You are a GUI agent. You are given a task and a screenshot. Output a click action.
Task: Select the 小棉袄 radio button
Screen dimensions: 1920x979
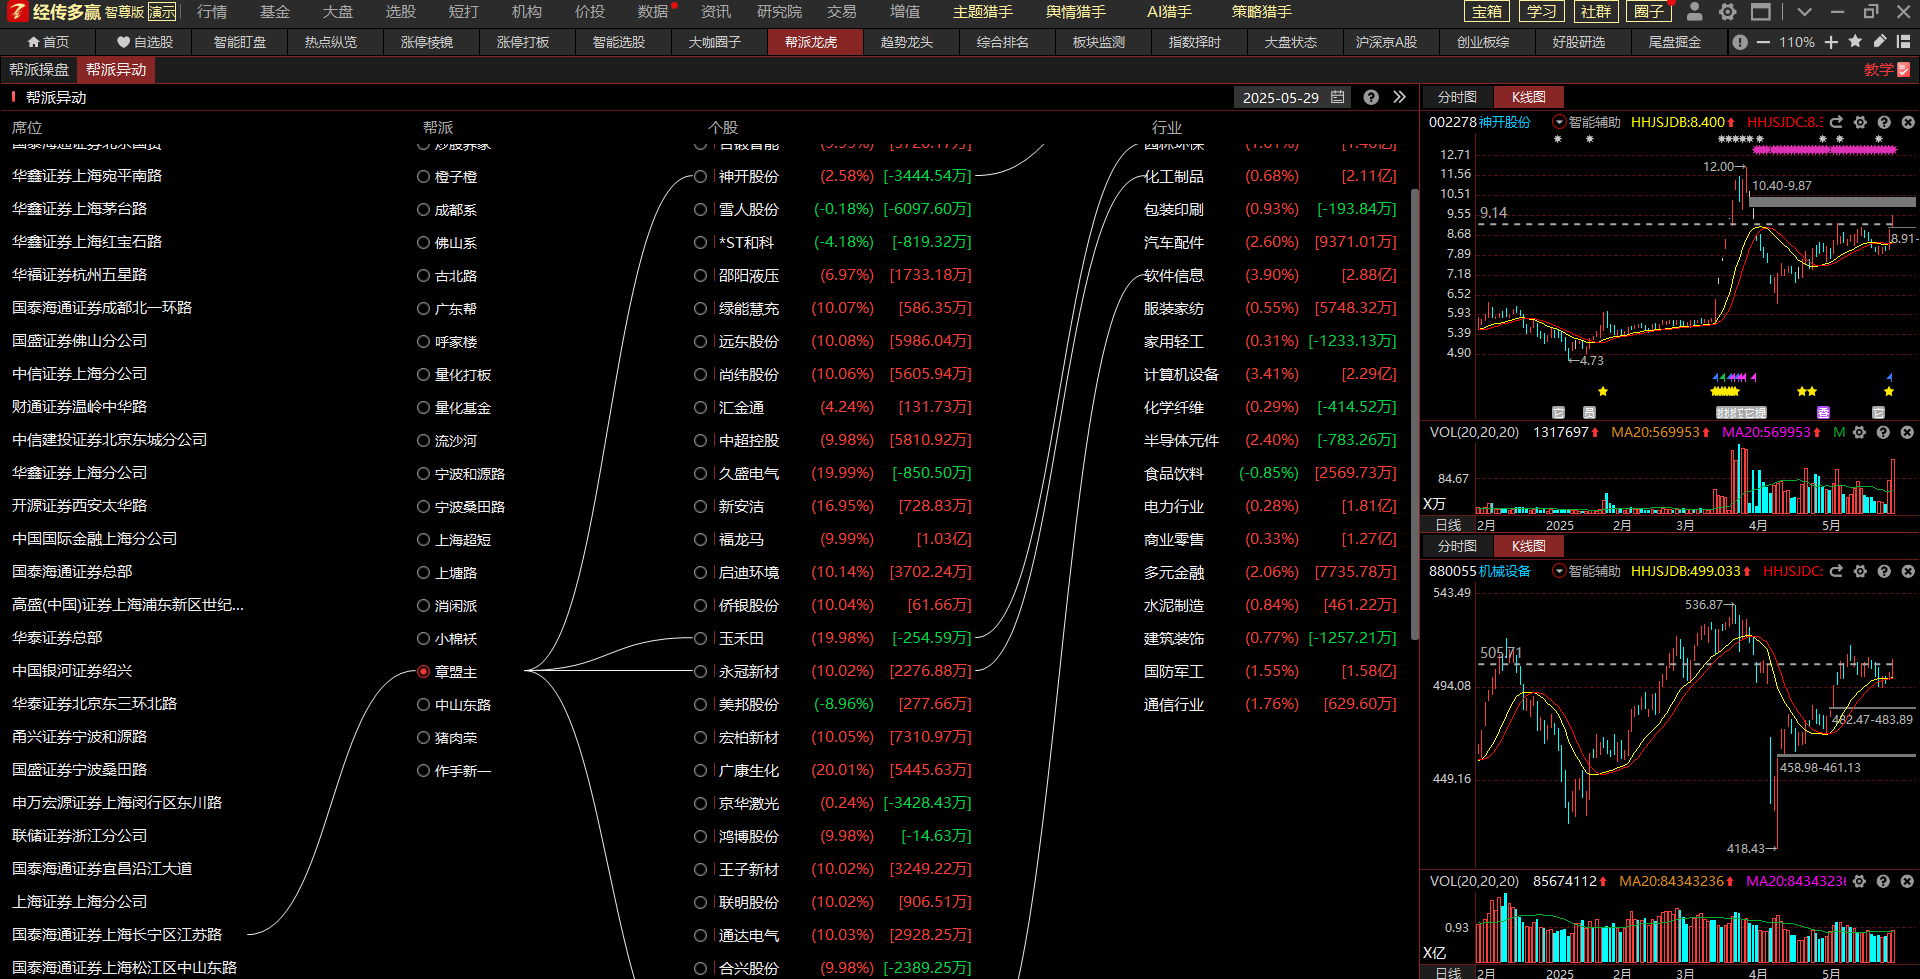[423, 639]
